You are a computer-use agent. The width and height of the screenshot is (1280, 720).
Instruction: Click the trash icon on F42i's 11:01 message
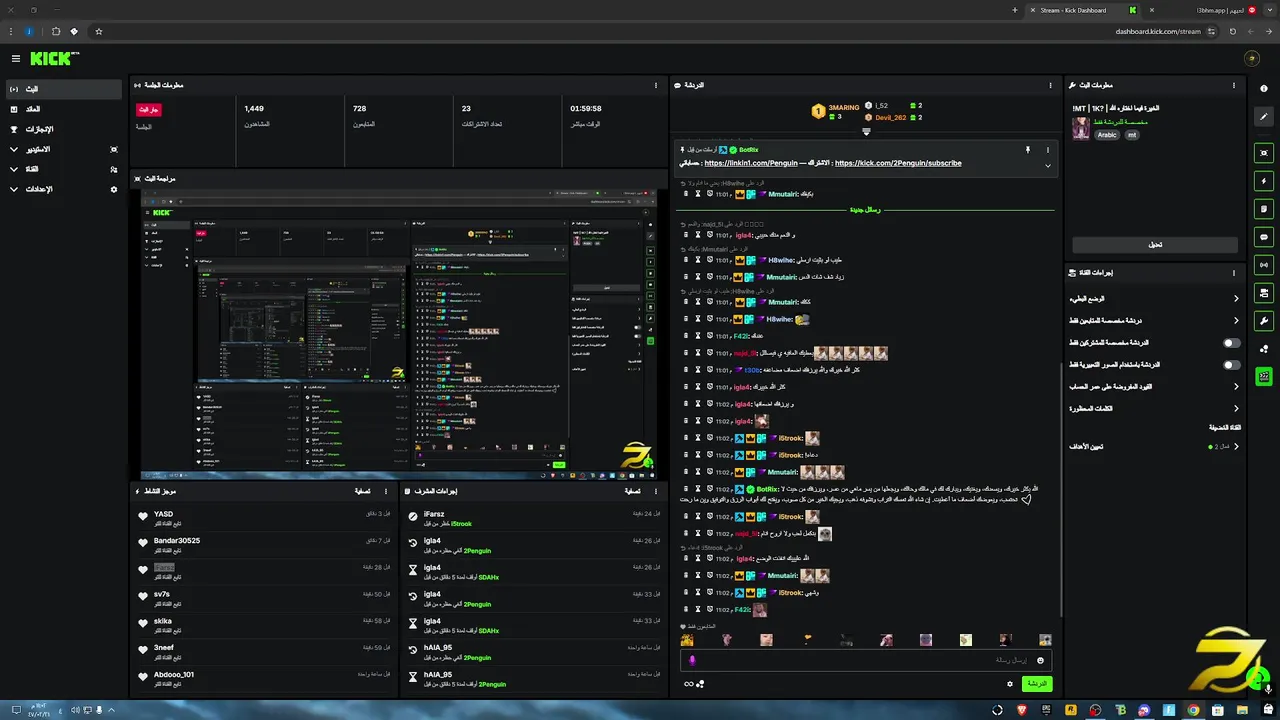pos(685,336)
